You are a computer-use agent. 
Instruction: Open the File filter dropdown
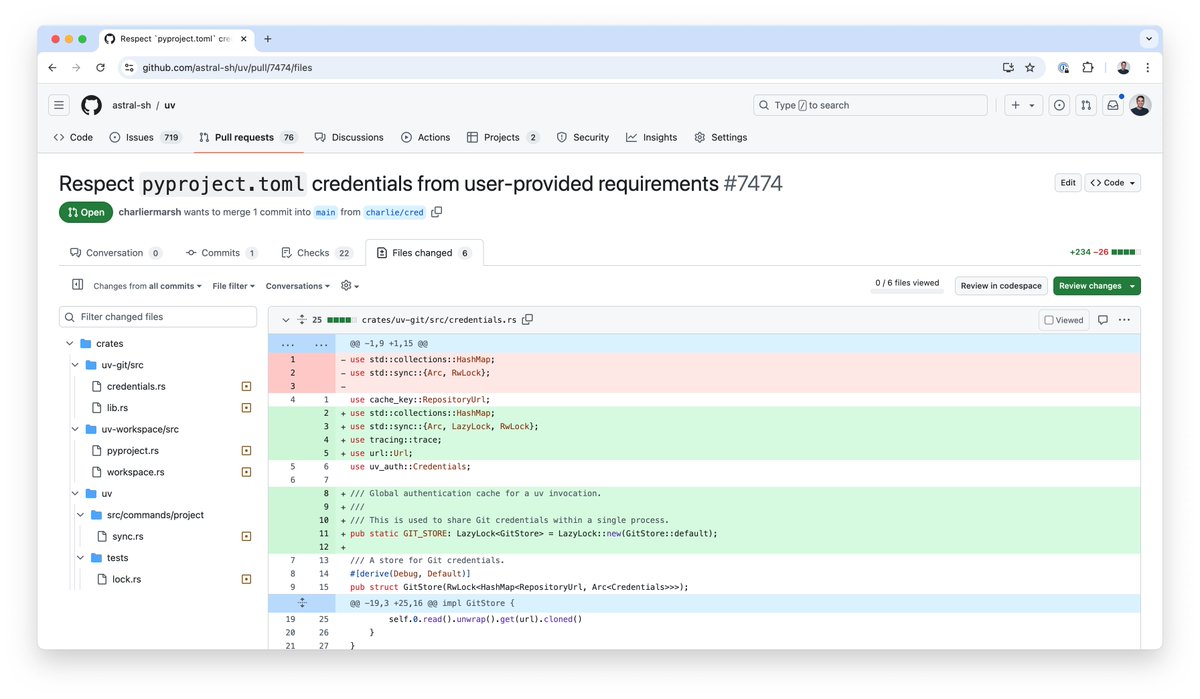coord(233,286)
